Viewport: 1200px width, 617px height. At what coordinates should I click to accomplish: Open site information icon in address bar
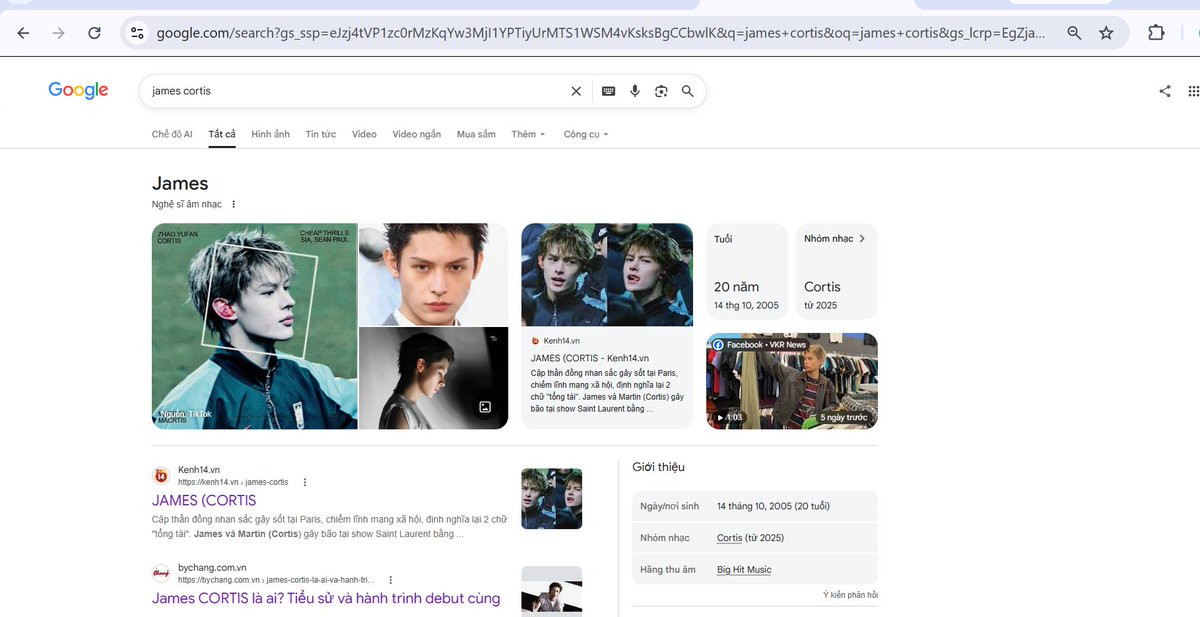pyautogui.click(x=138, y=33)
